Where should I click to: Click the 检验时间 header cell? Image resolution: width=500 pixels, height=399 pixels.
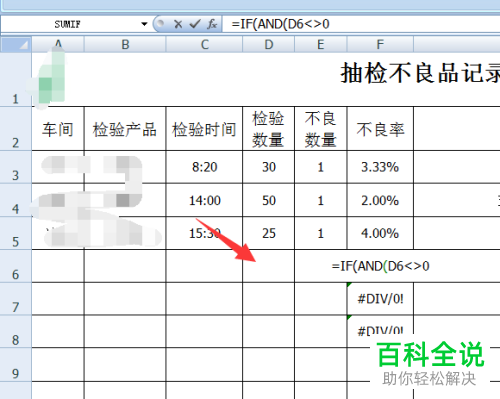[204, 129]
